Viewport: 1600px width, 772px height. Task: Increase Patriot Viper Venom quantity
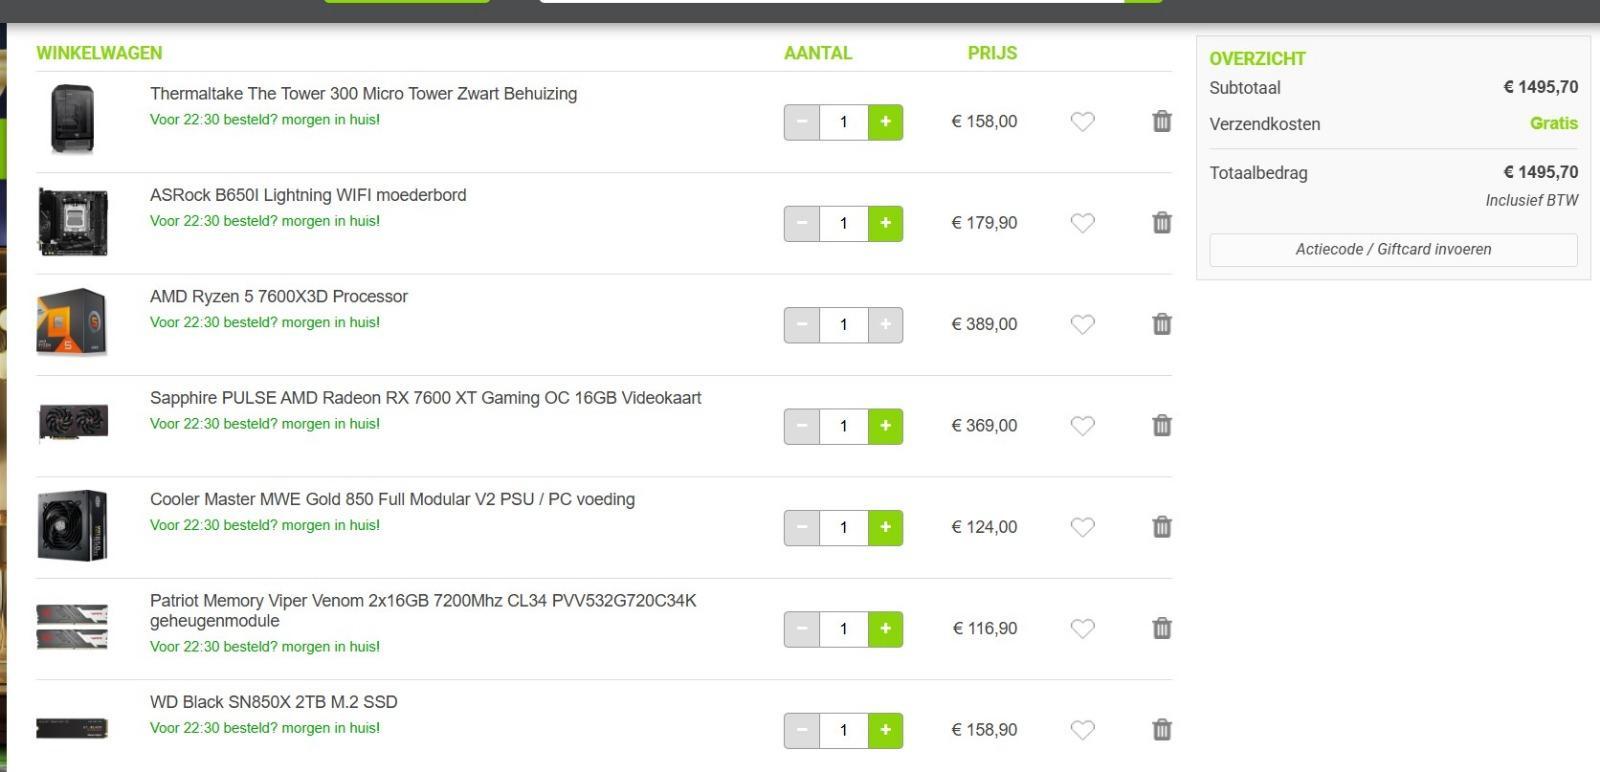point(885,629)
